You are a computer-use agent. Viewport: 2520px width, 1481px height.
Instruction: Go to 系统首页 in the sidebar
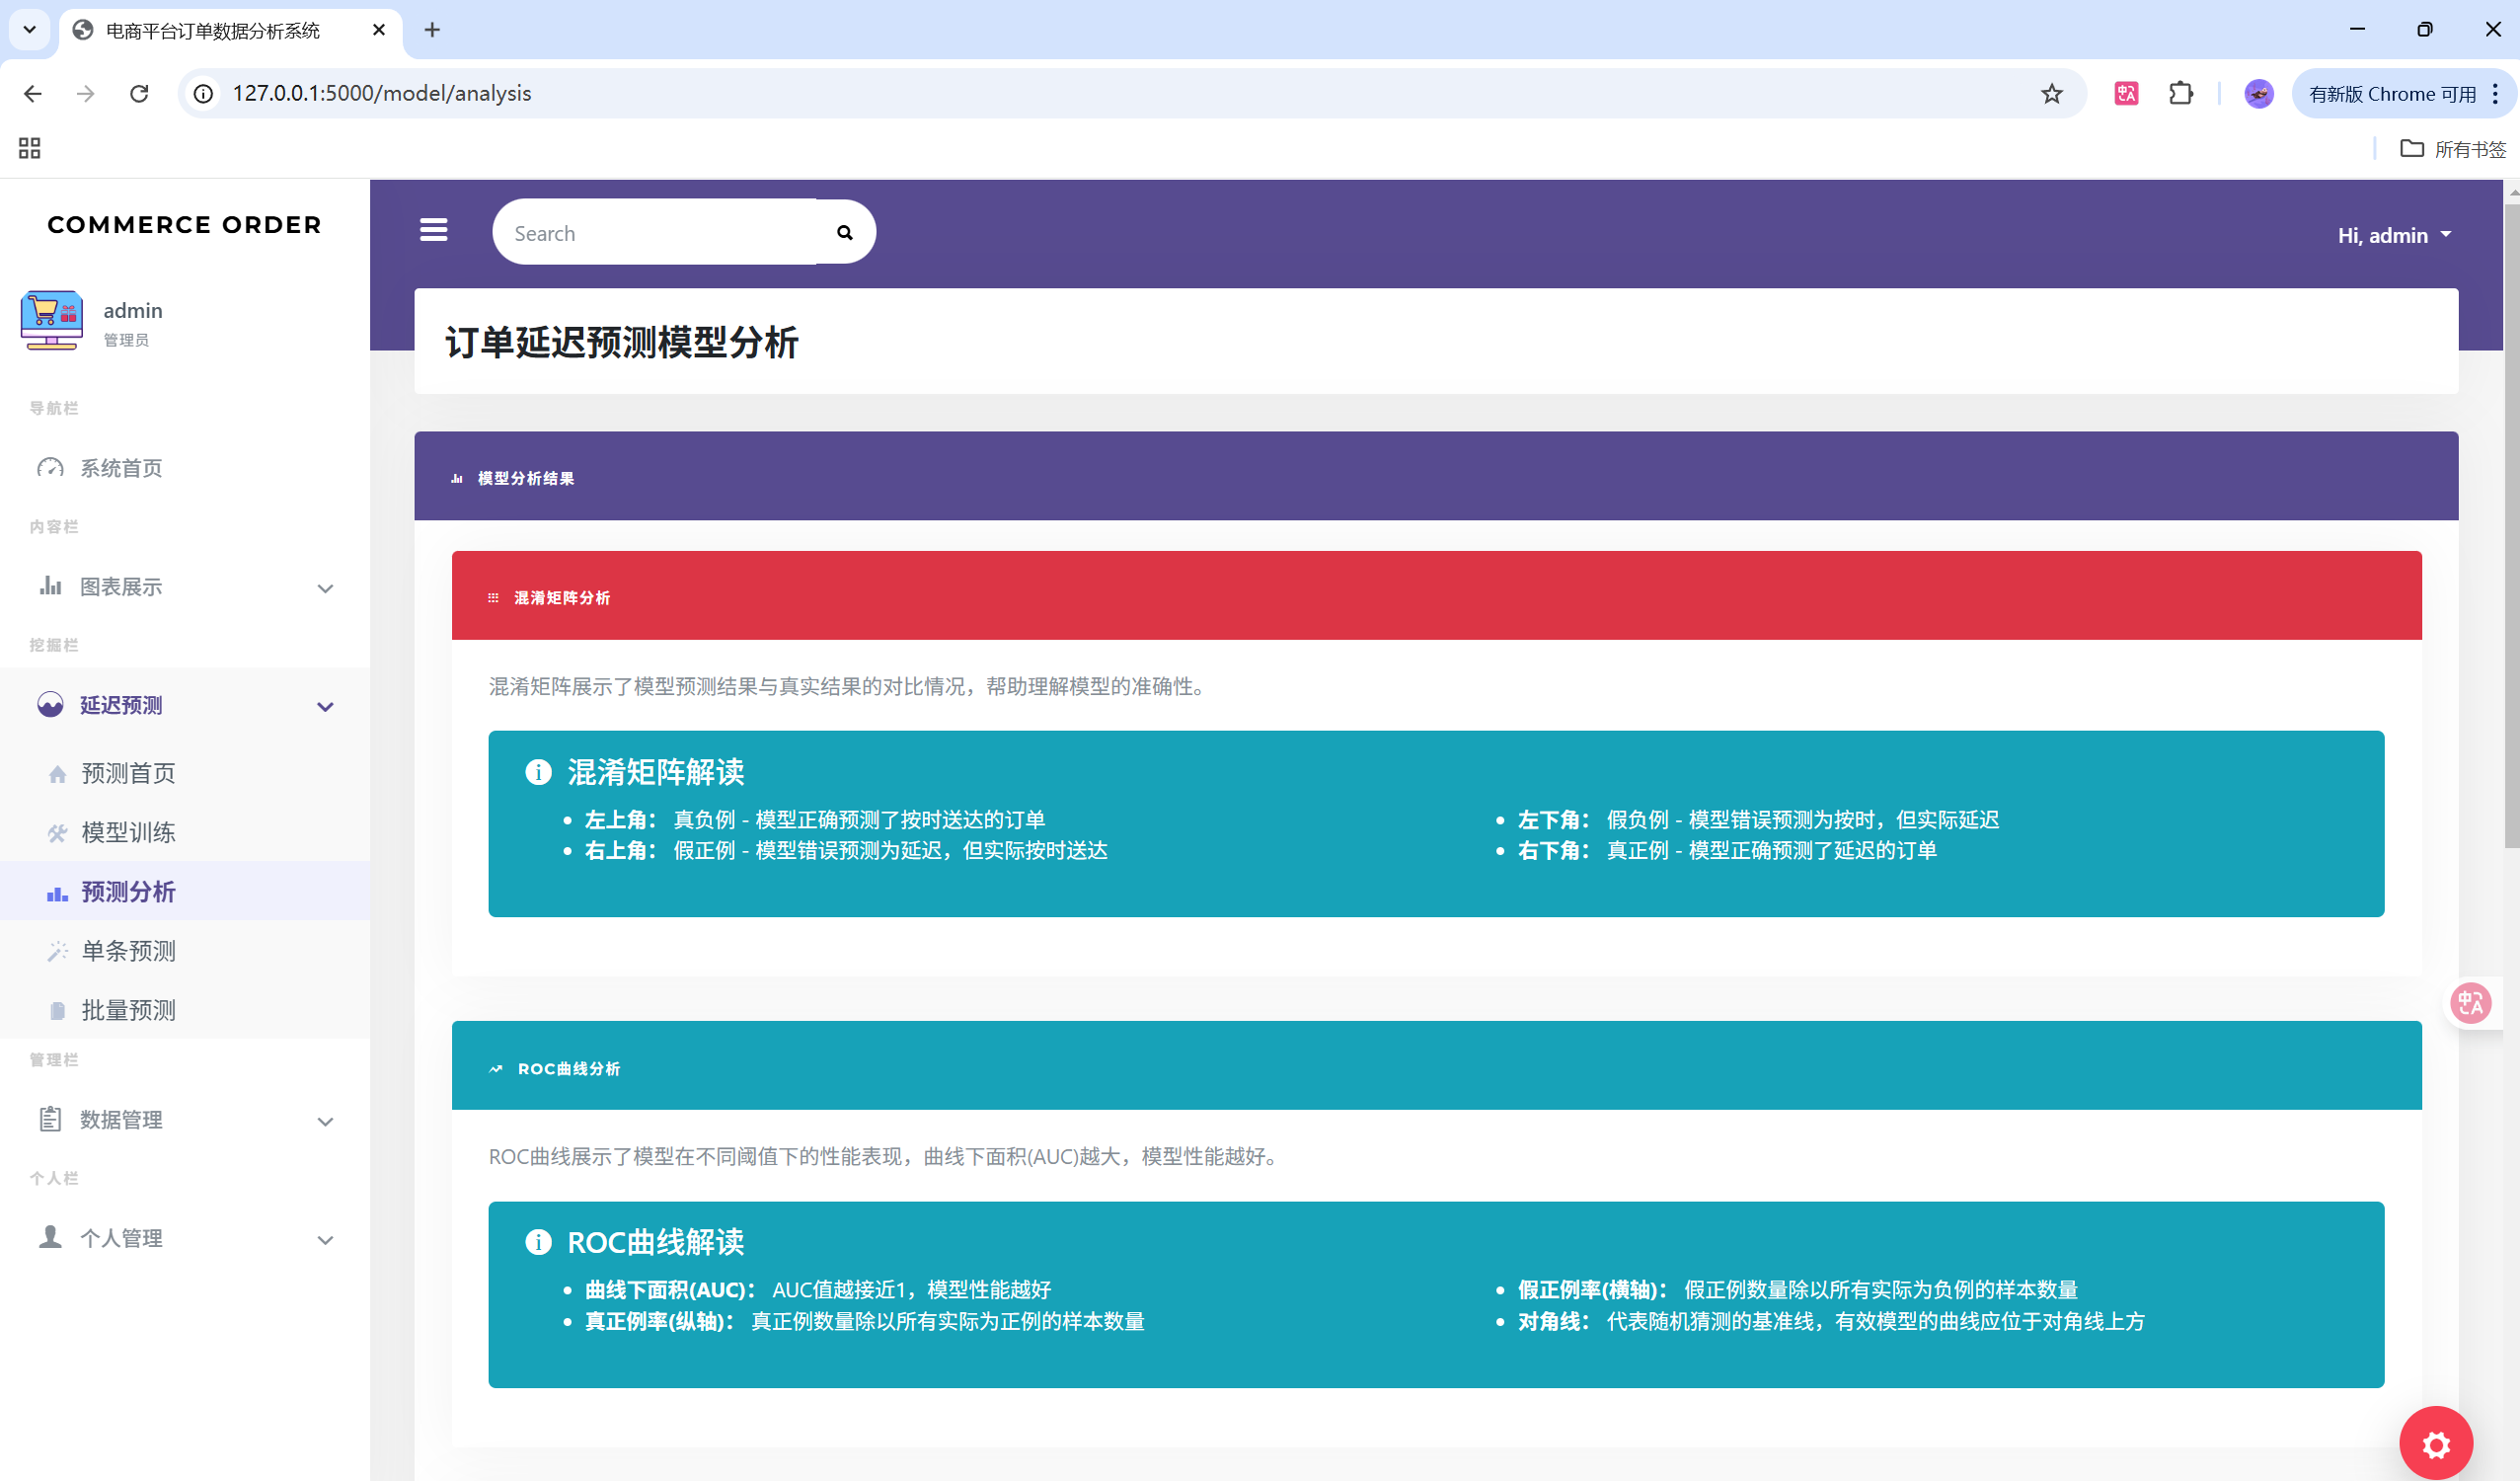pos(121,468)
